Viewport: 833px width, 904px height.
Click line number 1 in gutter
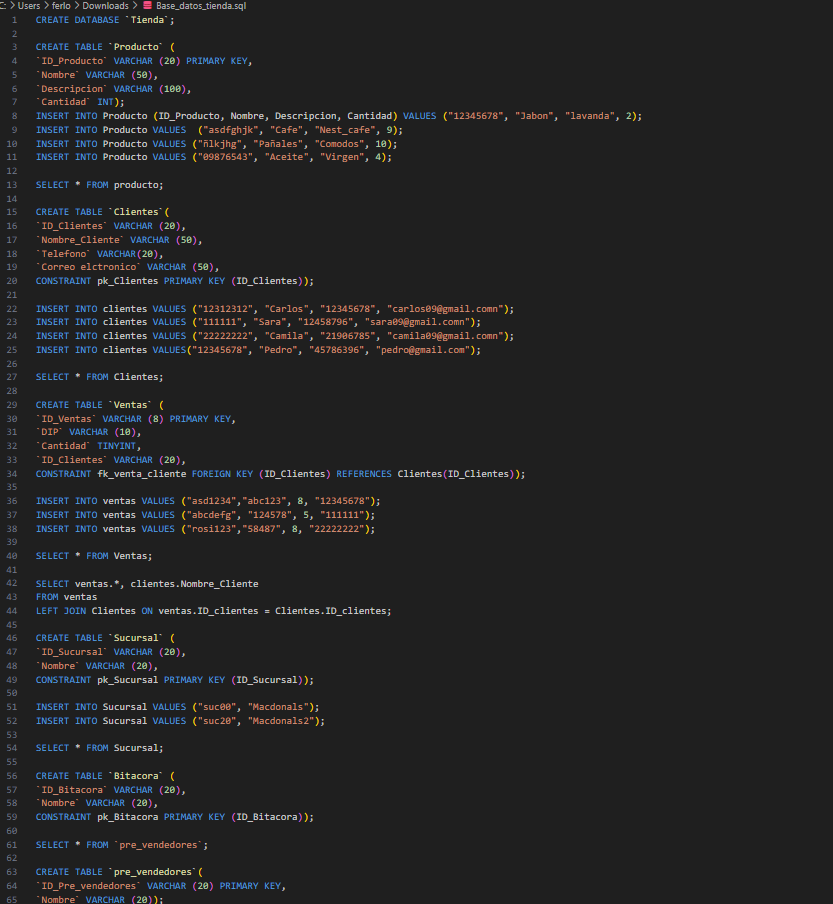[x=14, y=20]
